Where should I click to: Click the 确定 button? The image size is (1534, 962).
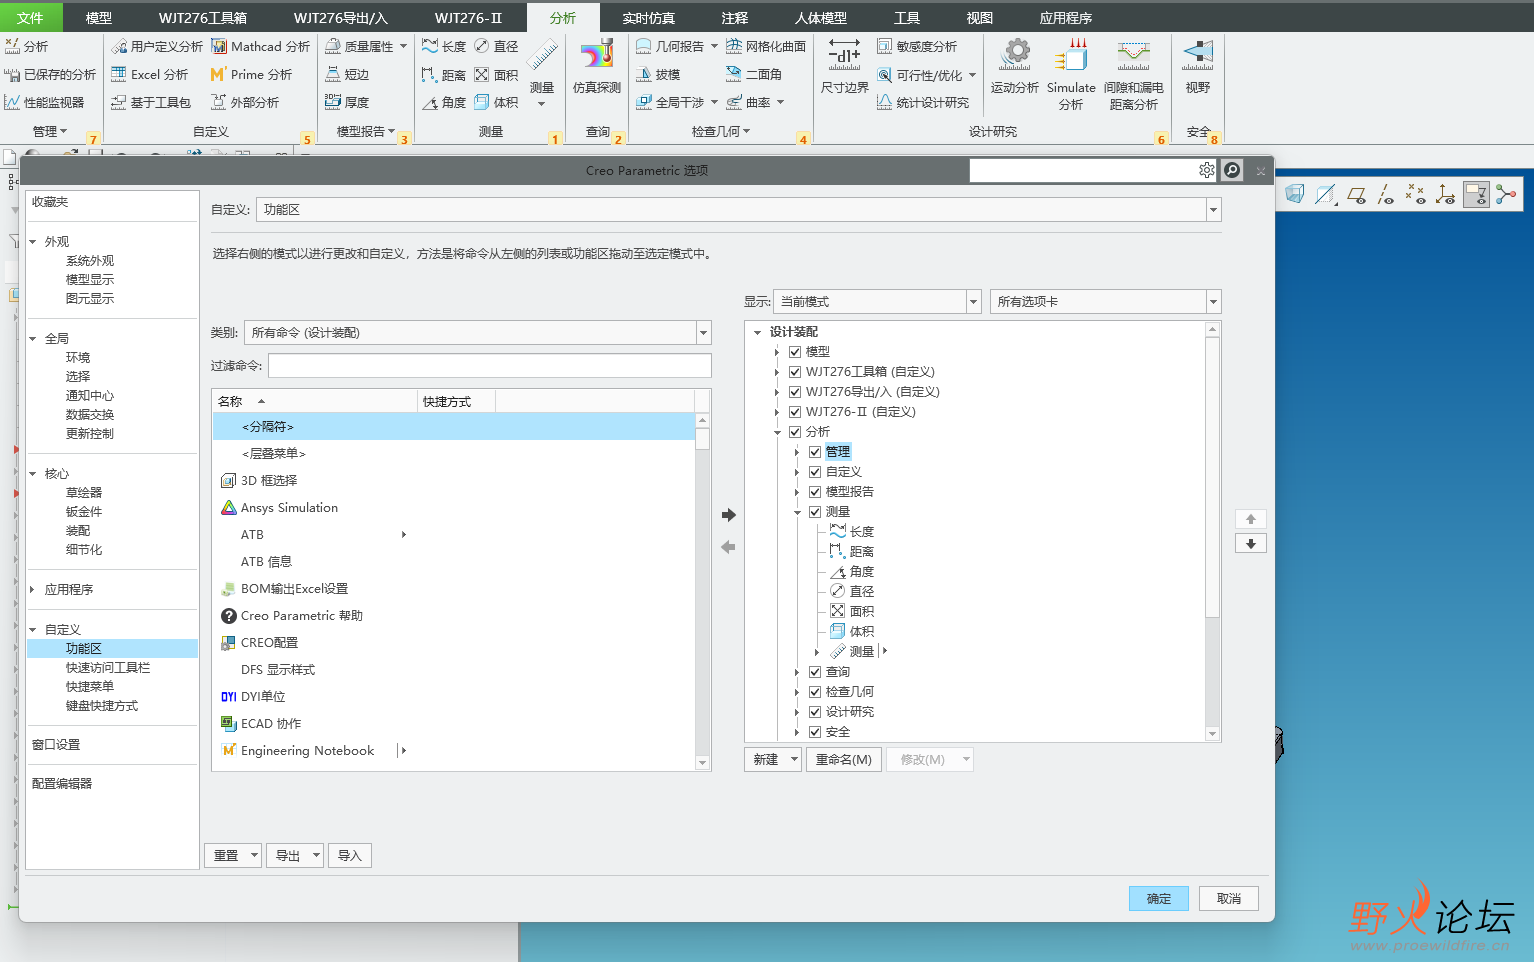(x=1158, y=899)
